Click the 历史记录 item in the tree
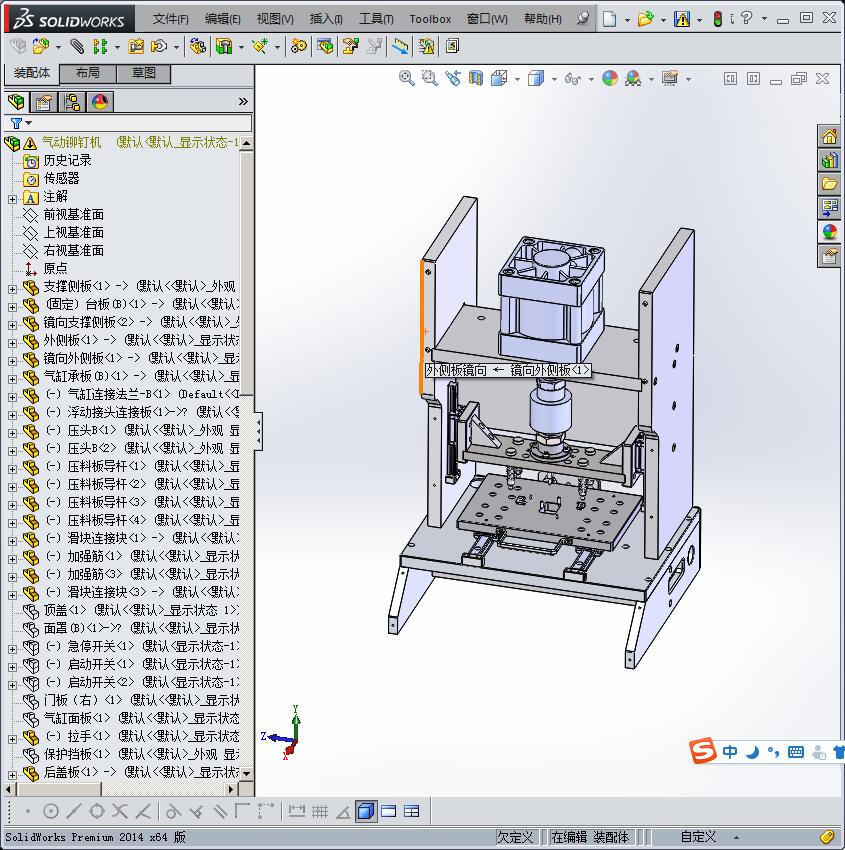The image size is (845, 850). coord(67,160)
